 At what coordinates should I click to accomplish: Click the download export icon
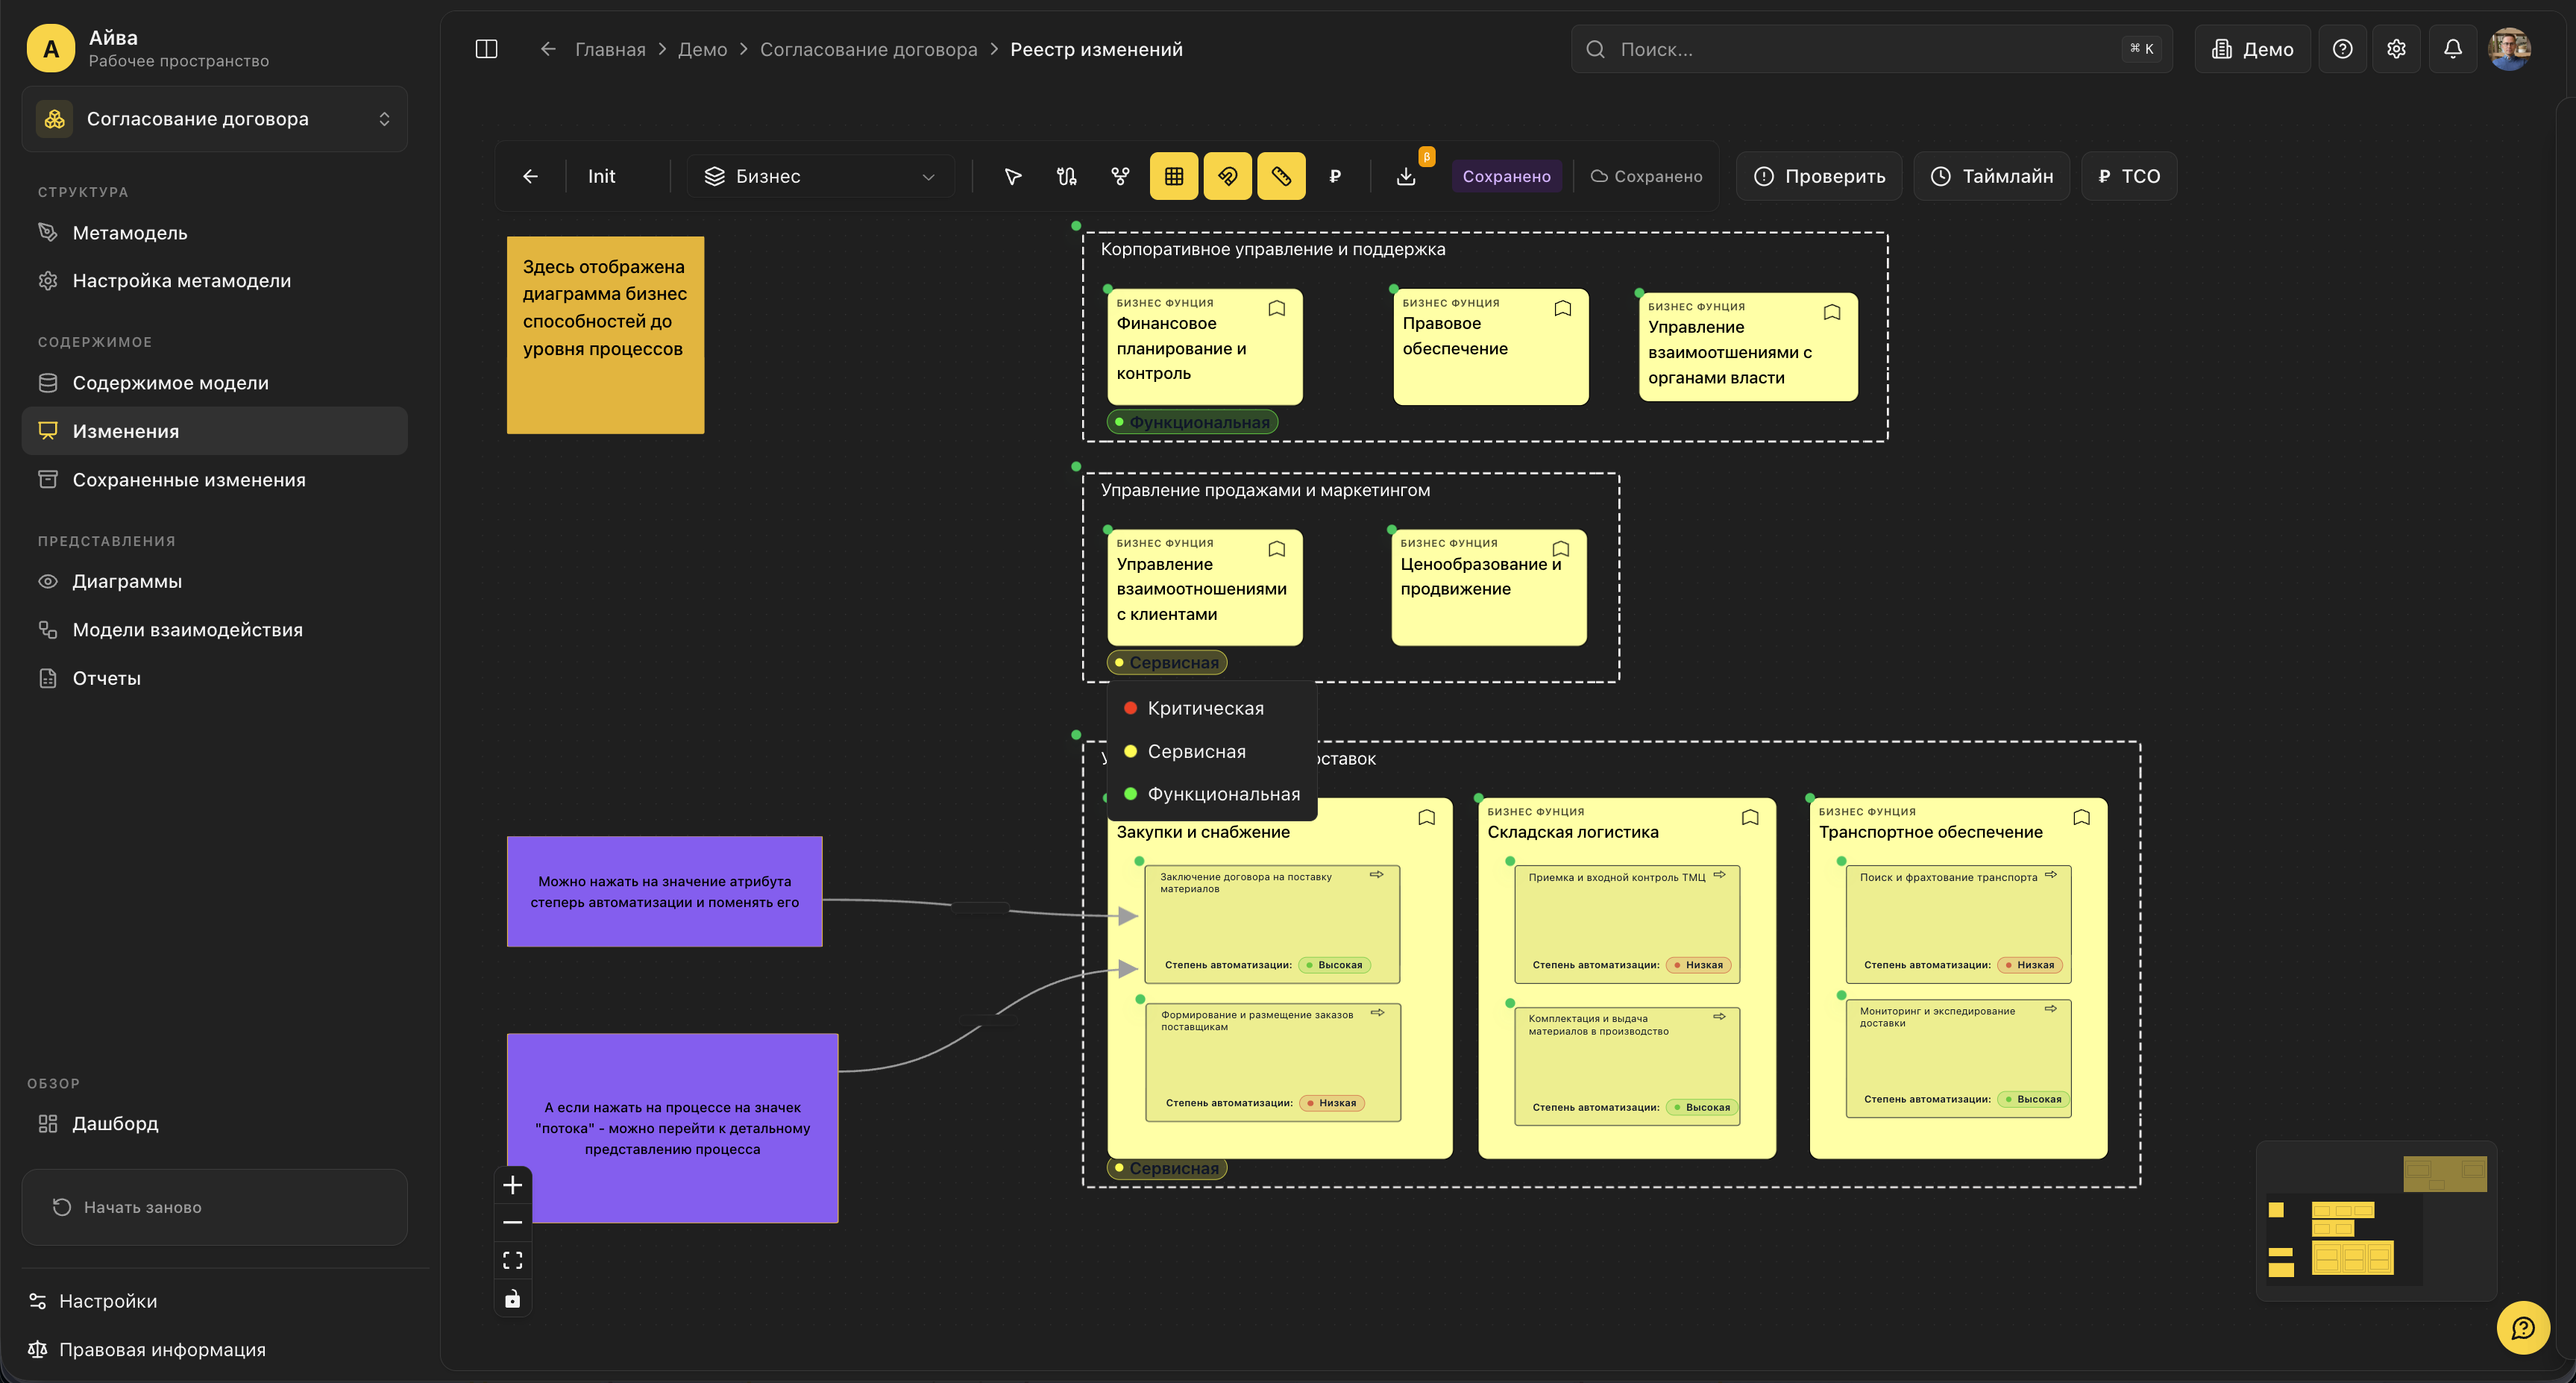point(1406,176)
